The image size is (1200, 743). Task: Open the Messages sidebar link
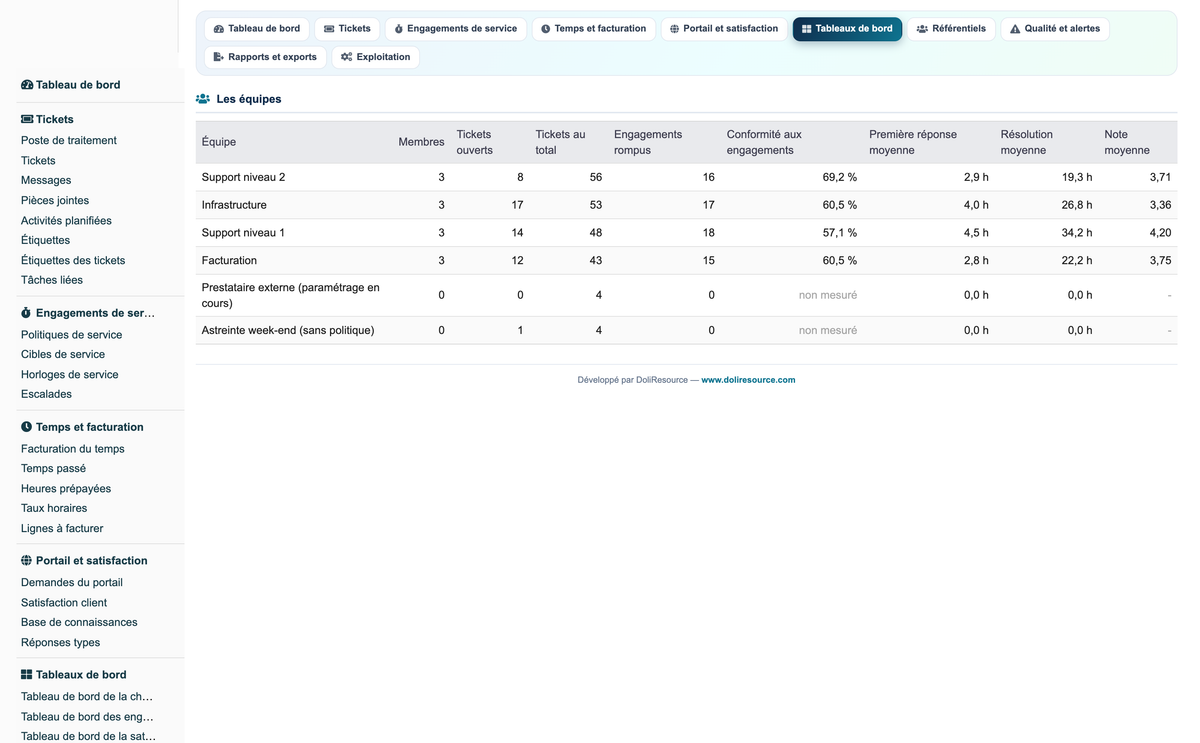pos(46,181)
